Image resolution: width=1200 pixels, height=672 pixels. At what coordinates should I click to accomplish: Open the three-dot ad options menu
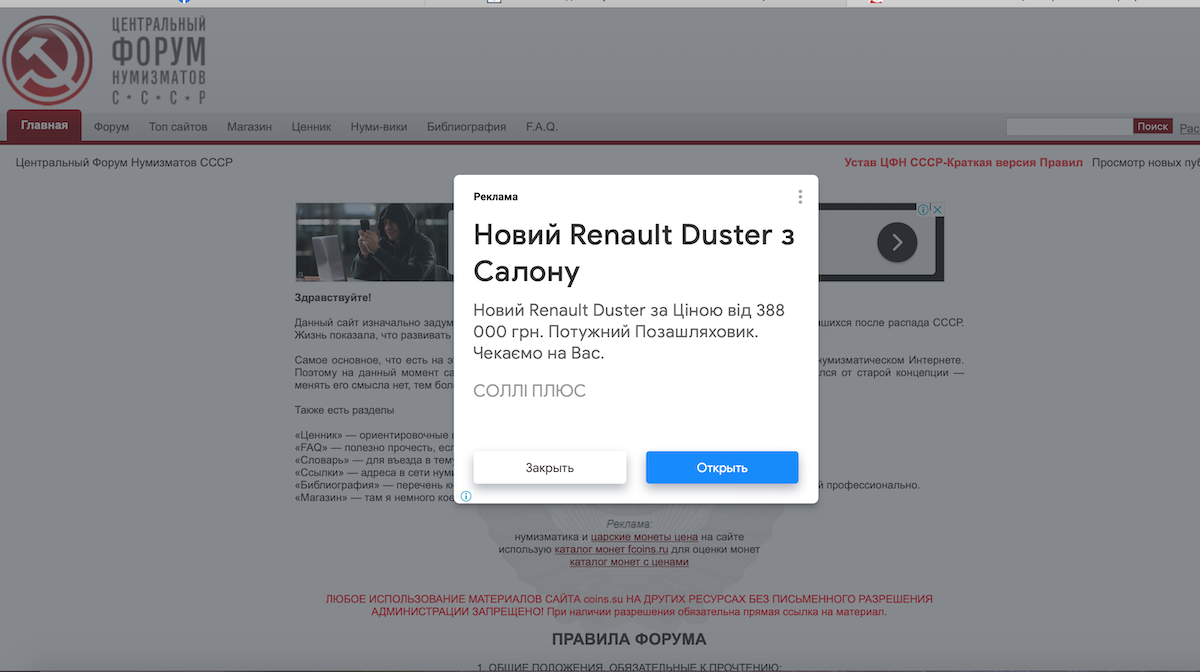[800, 197]
